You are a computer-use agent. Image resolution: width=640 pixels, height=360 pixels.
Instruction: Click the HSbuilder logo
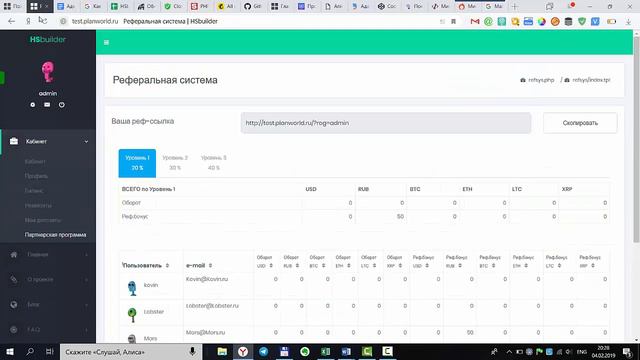click(48, 40)
